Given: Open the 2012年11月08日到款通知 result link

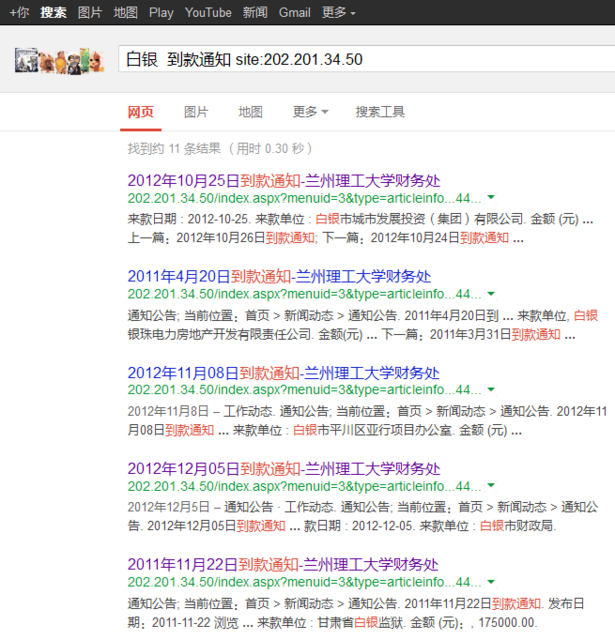Looking at the screenshot, I should (x=283, y=373).
